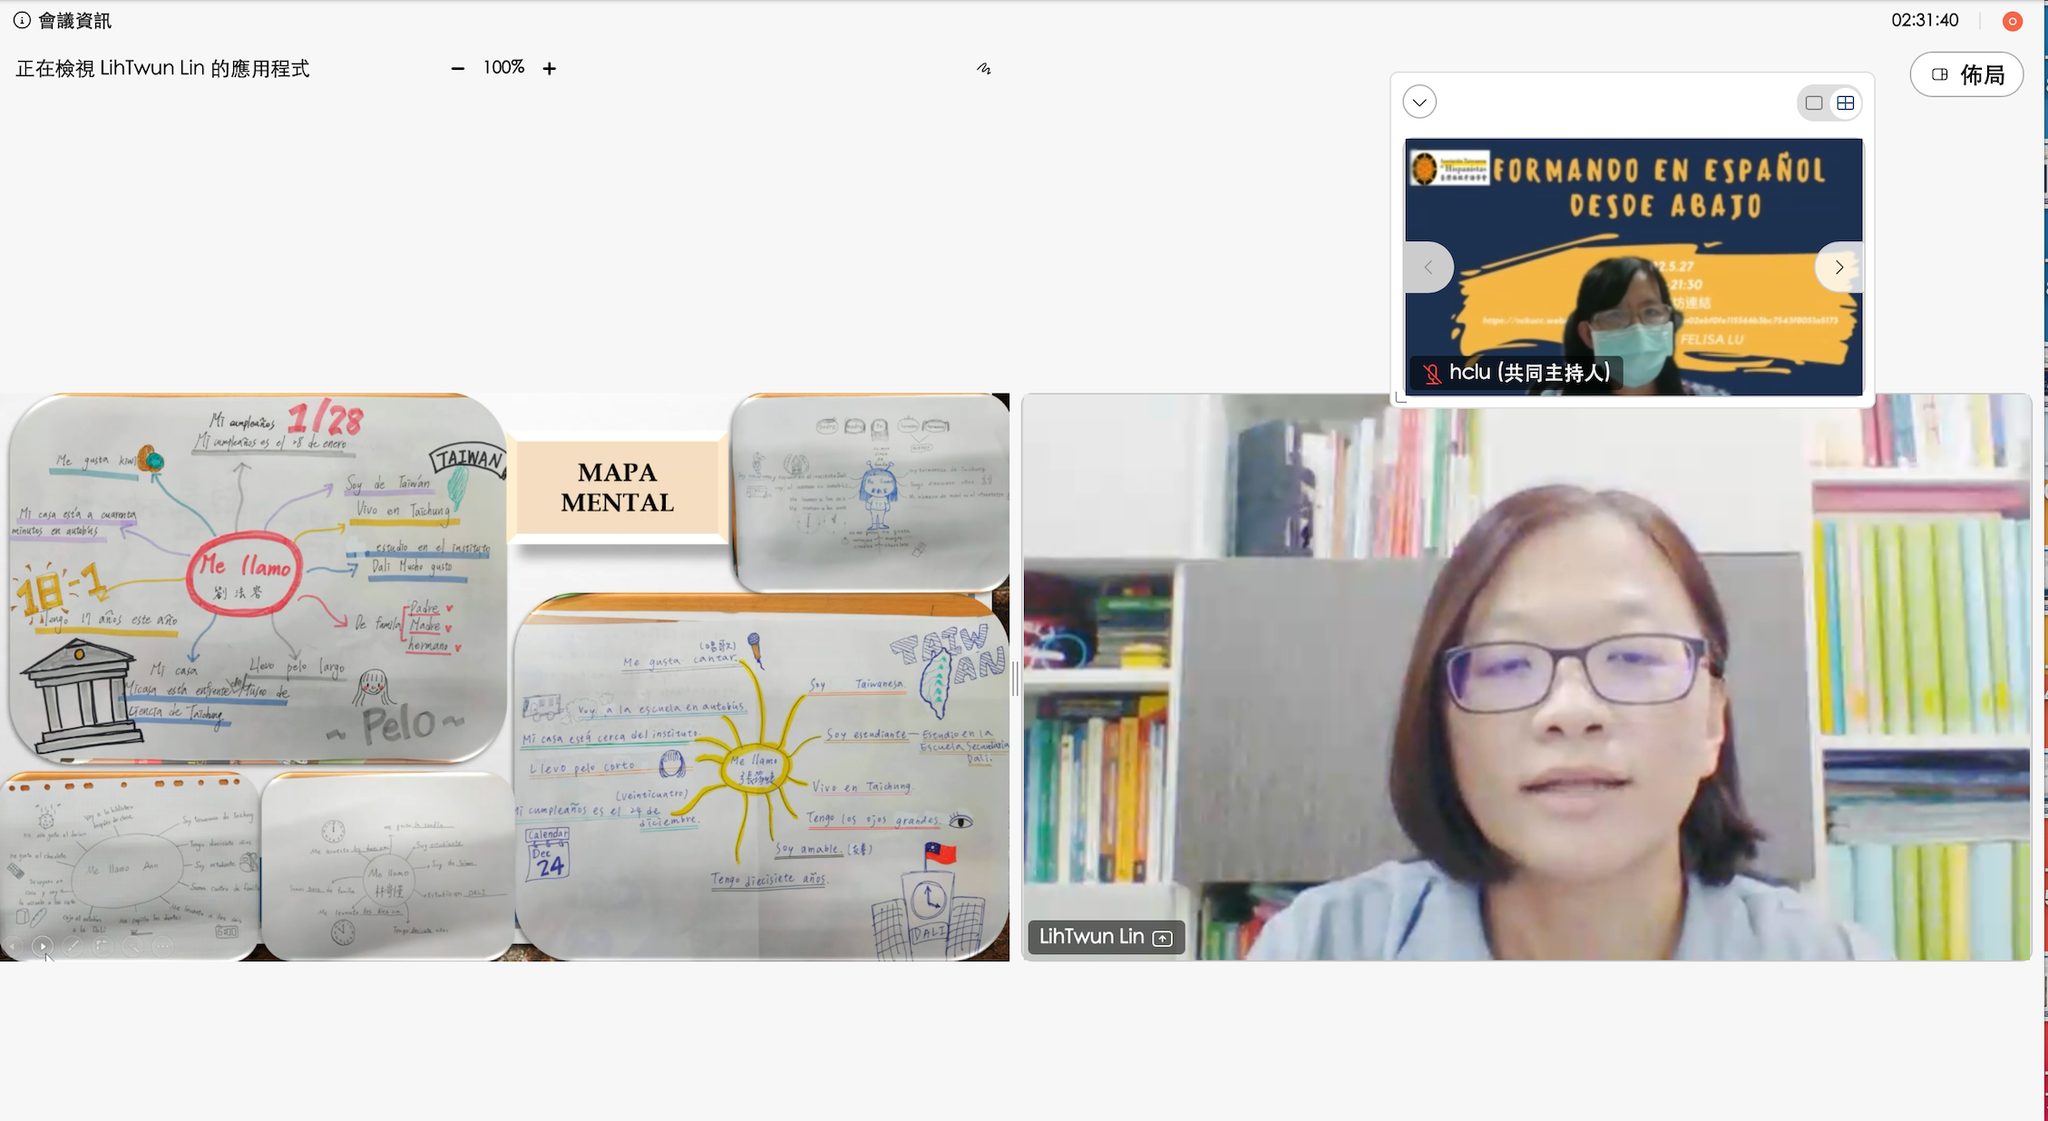This screenshot has width=2048, height=1121.
Task: Collapse the floating participant video panel
Action: [1419, 102]
